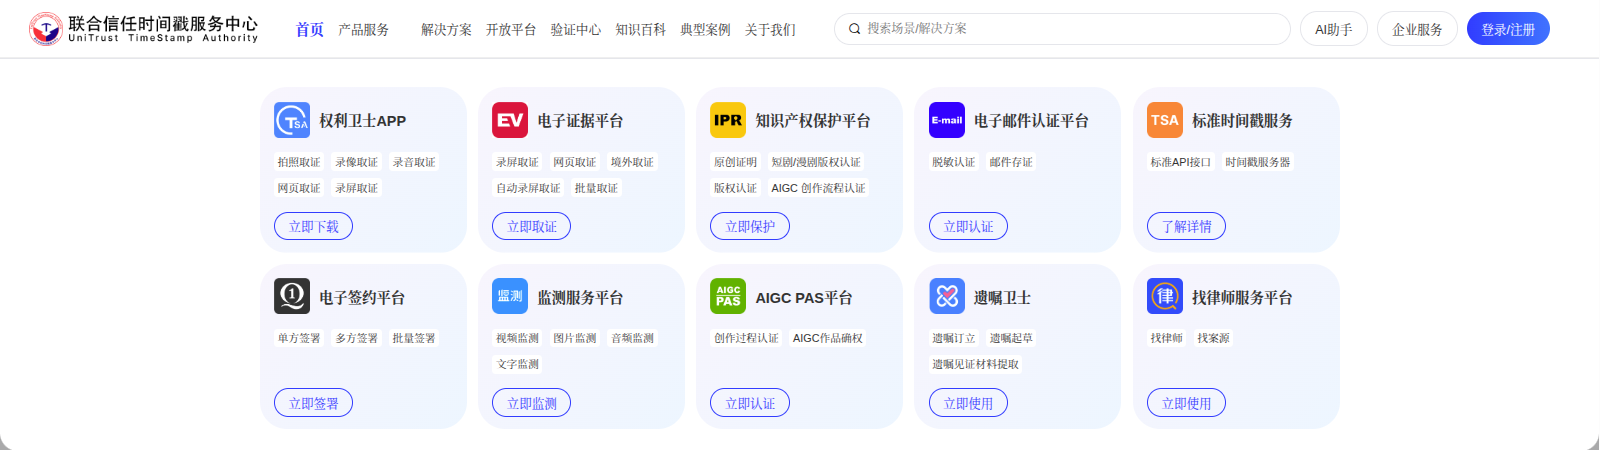The height and width of the screenshot is (450, 1600).
Task: Click the 脱敏认证 tag
Action: [954, 162]
